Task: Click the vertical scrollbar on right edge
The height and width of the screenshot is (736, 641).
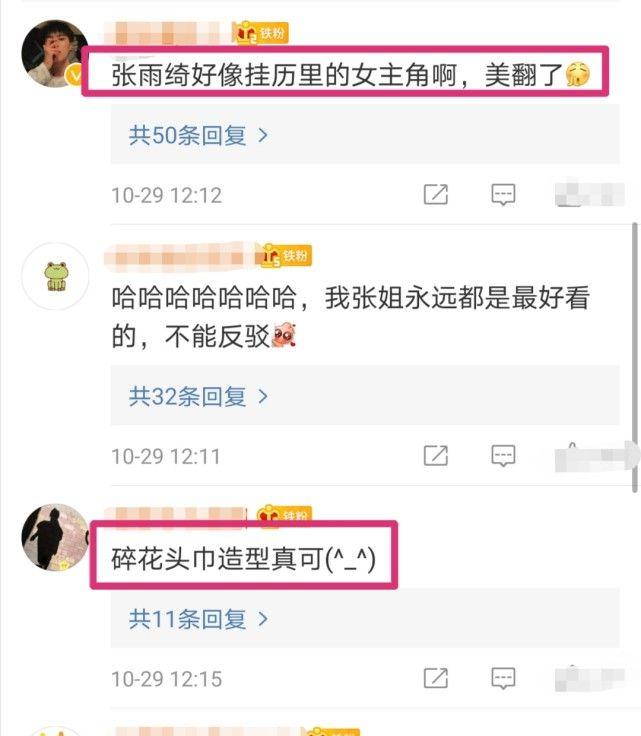Action: pyautogui.click(x=635, y=357)
